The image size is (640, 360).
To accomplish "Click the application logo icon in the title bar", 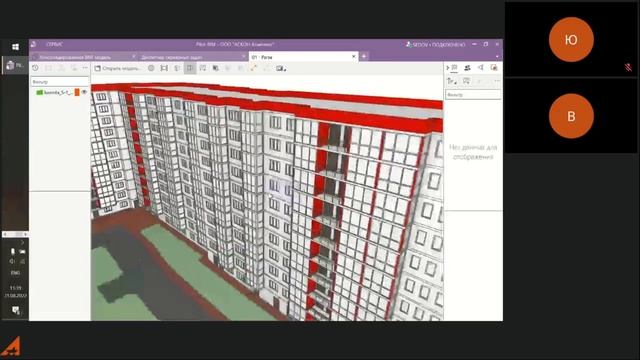I will [34, 44].
